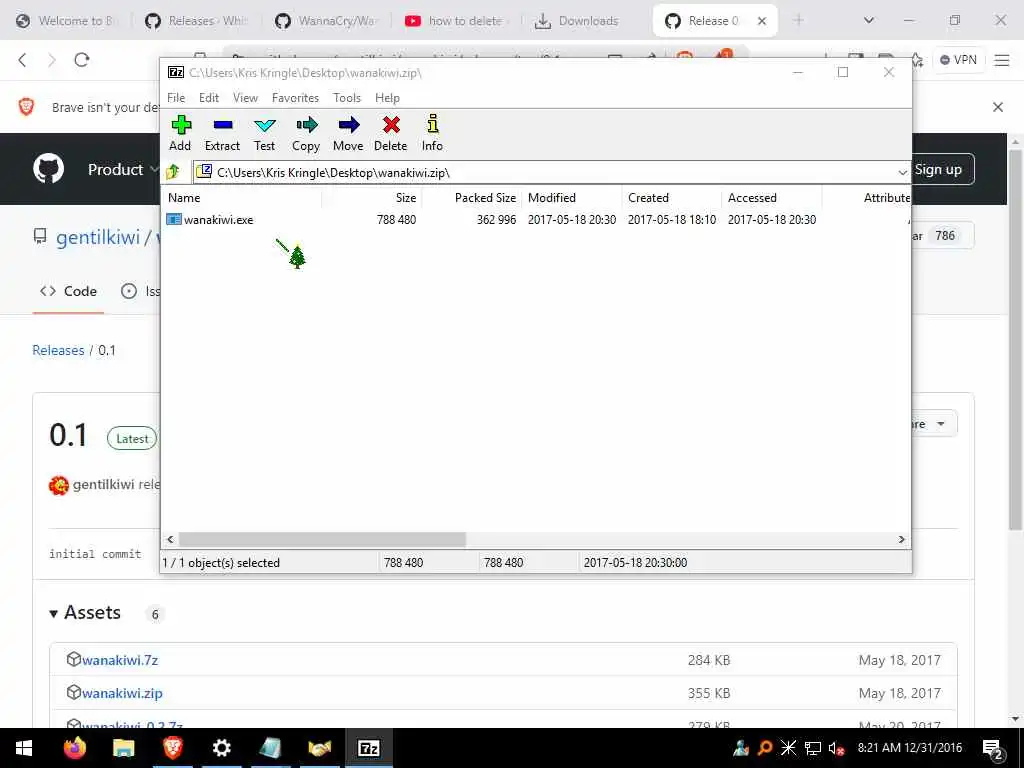Open the Tools menu
The image size is (1024, 768).
click(x=347, y=98)
